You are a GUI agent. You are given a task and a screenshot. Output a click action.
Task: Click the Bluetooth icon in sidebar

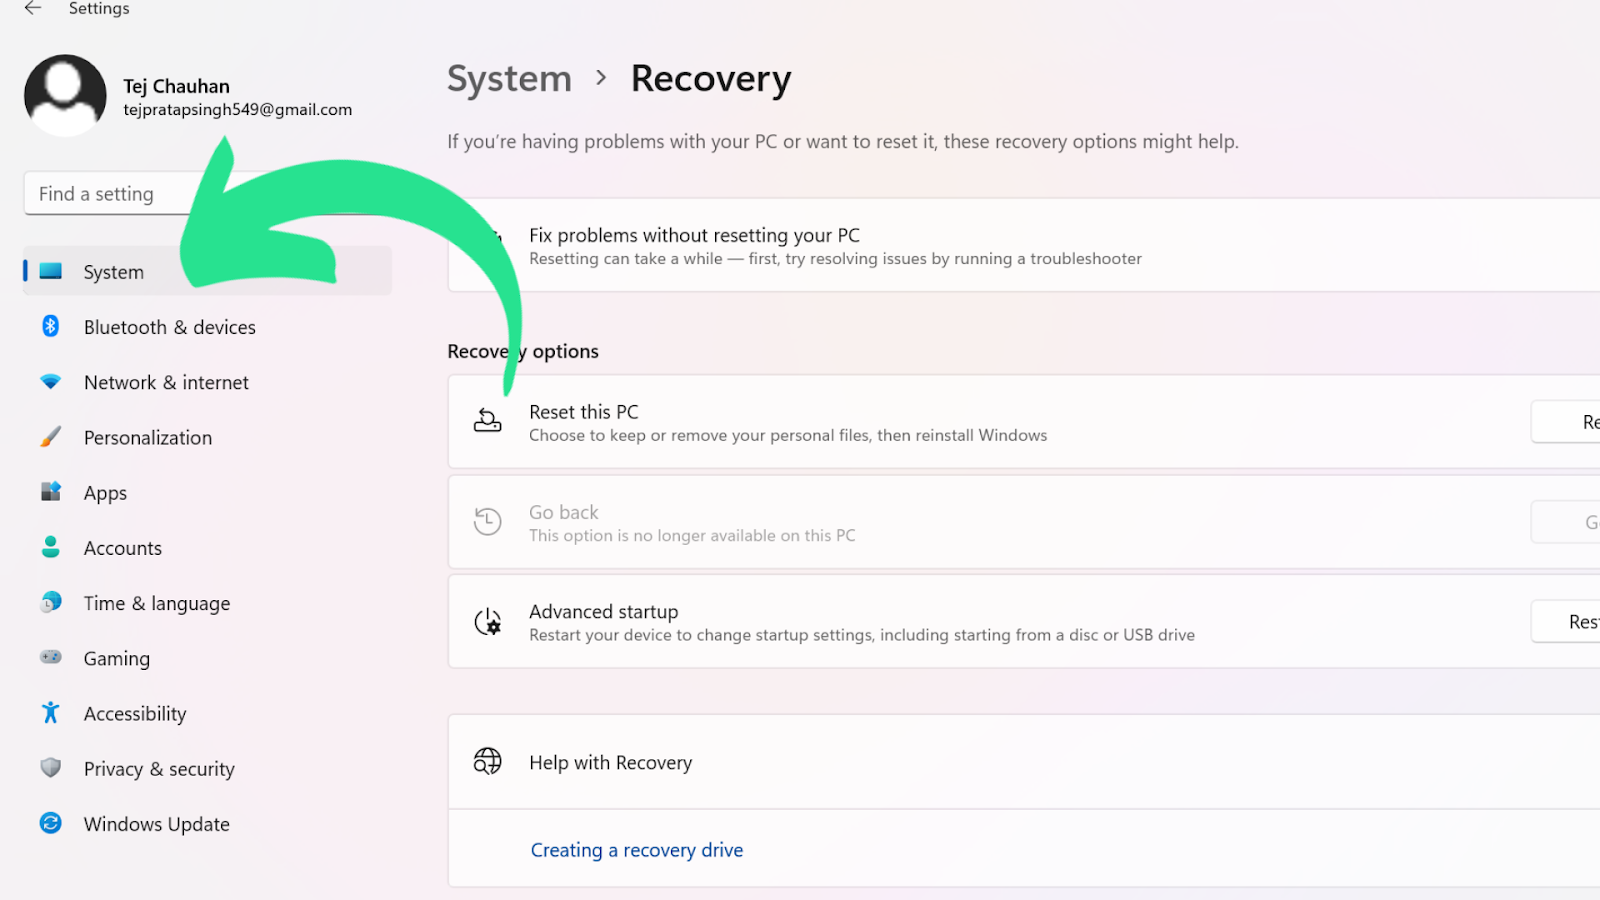click(51, 326)
